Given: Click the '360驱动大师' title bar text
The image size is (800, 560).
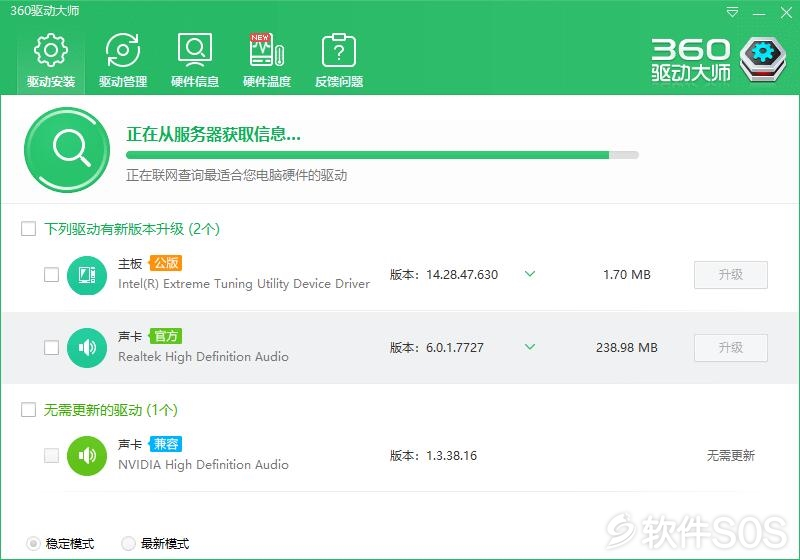Looking at the screenshot, I should point(45,11).
